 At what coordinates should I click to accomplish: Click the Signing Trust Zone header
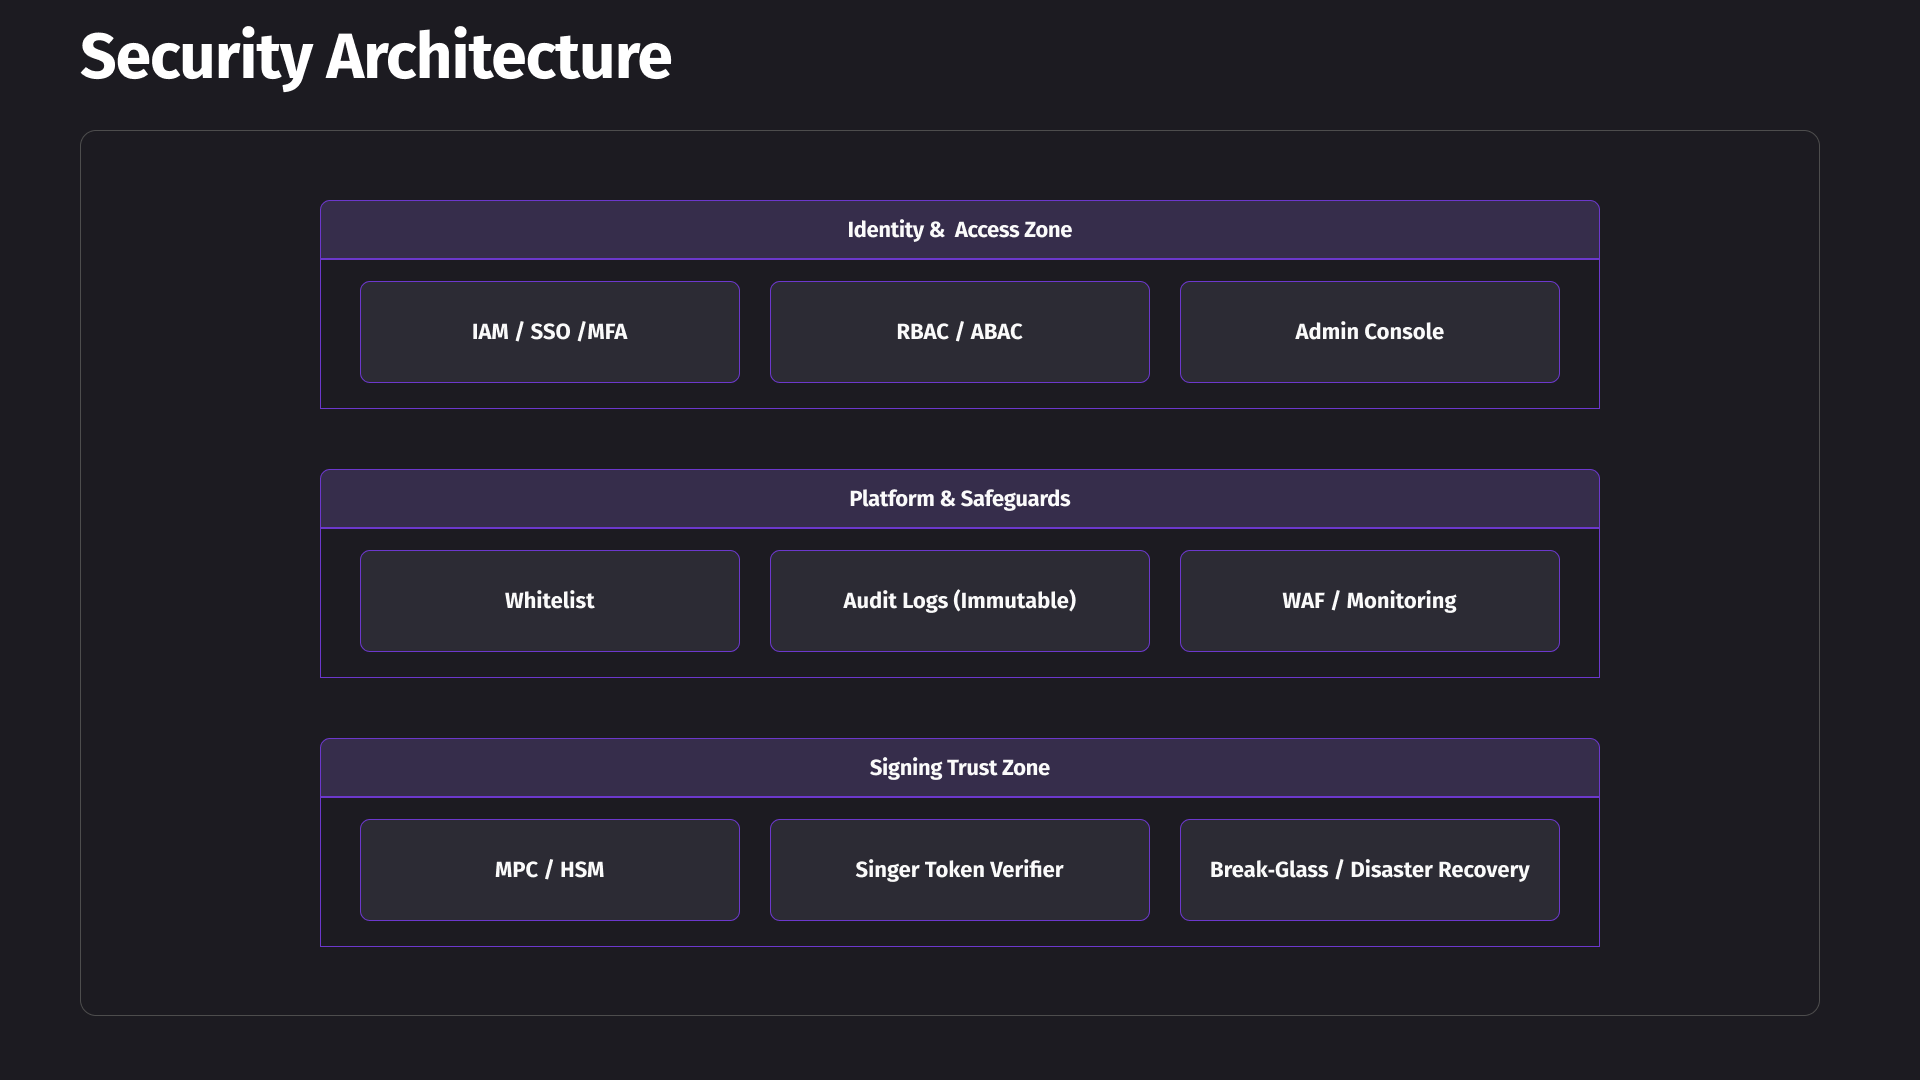(x=959, y=768)
